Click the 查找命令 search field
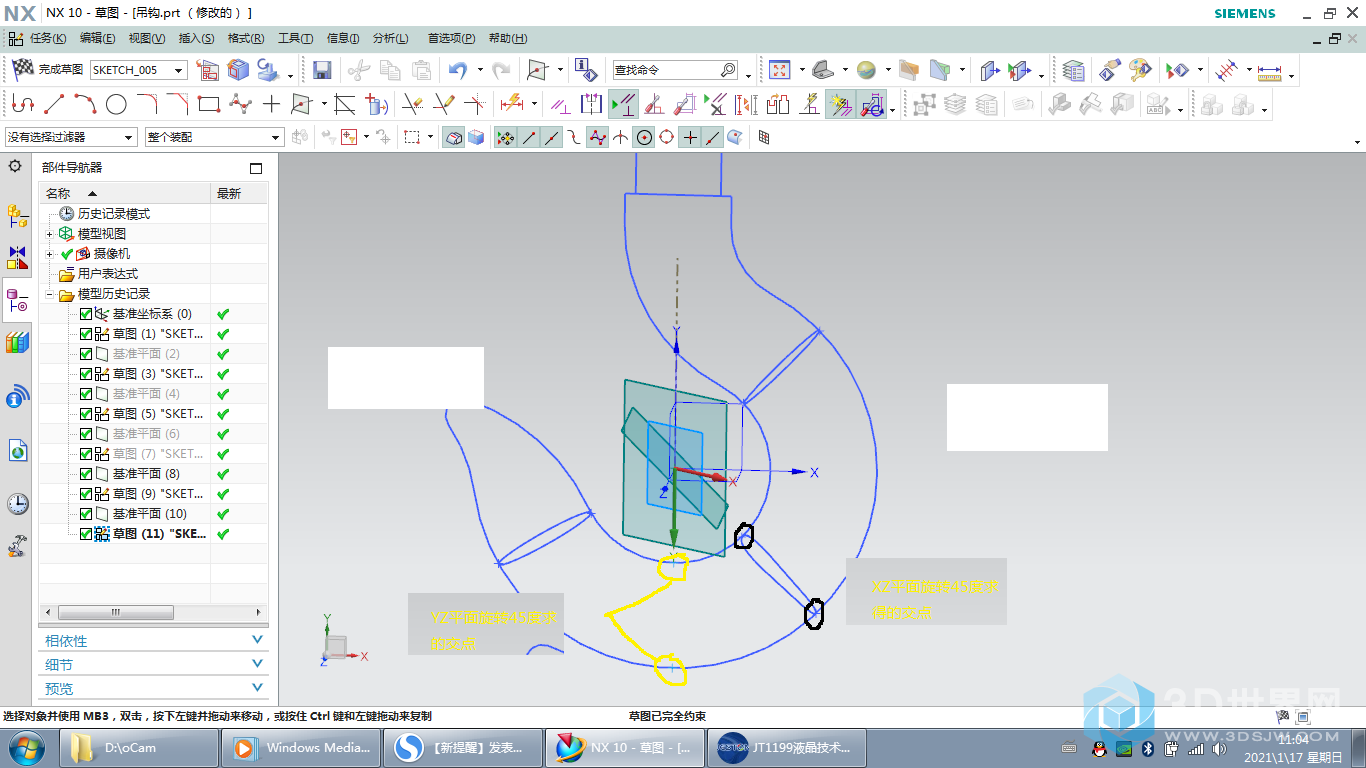This screenshot has height=768, width=1366. [676, 70]
